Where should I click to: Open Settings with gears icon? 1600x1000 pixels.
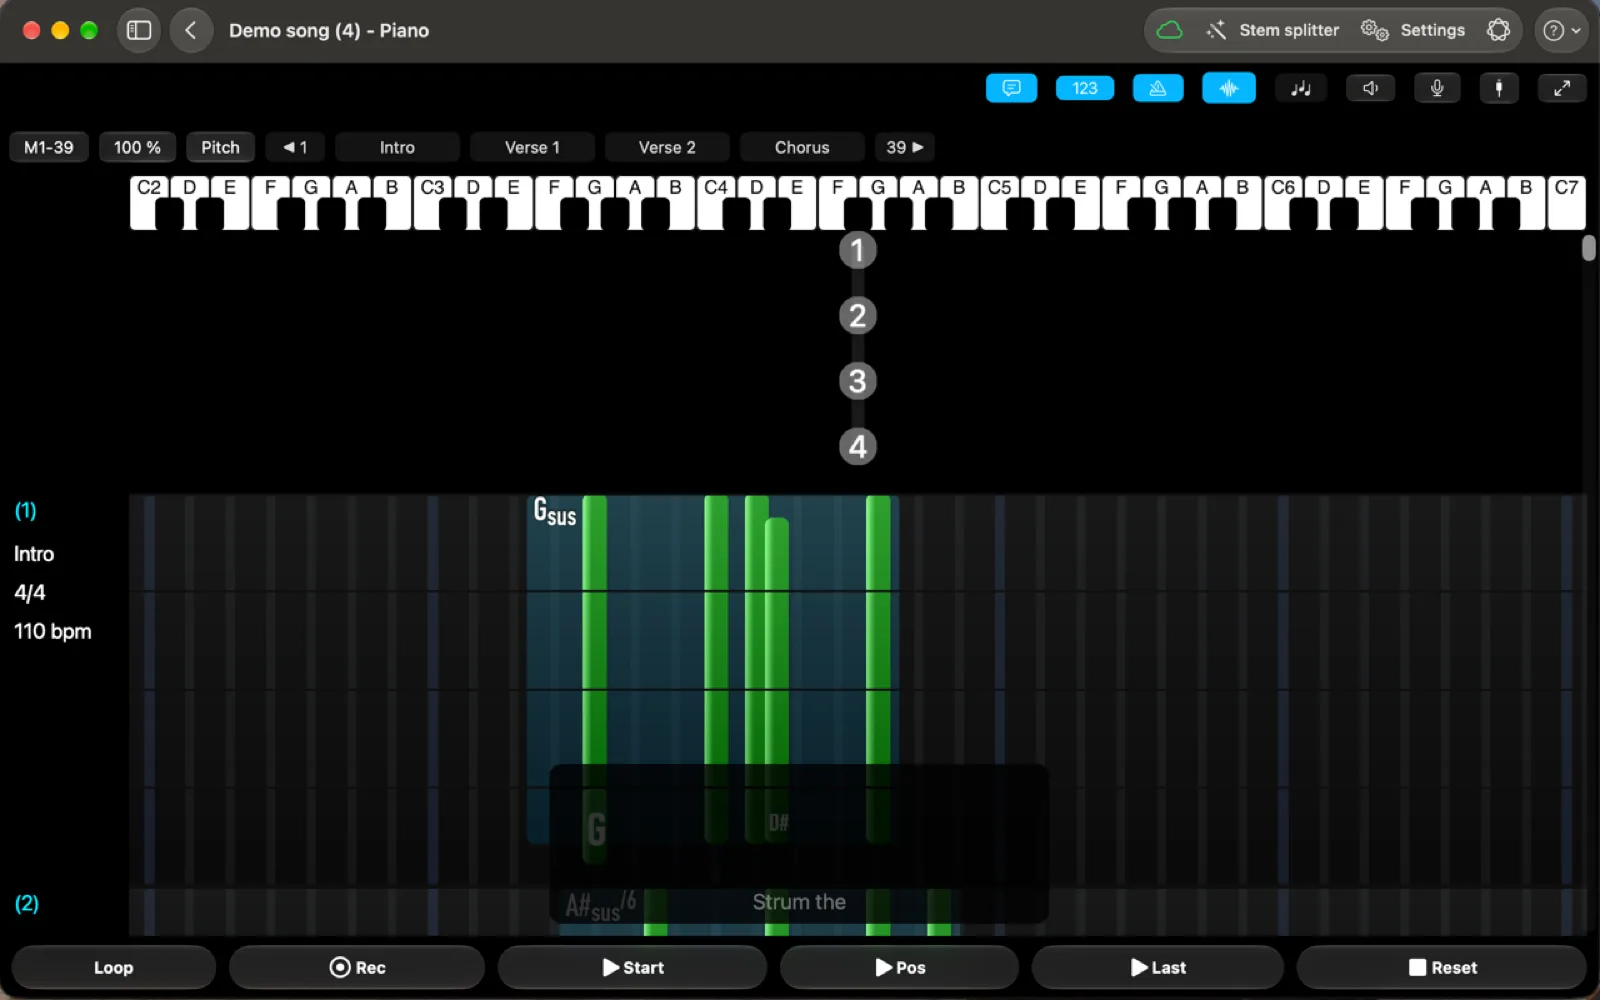[1413, 30]
